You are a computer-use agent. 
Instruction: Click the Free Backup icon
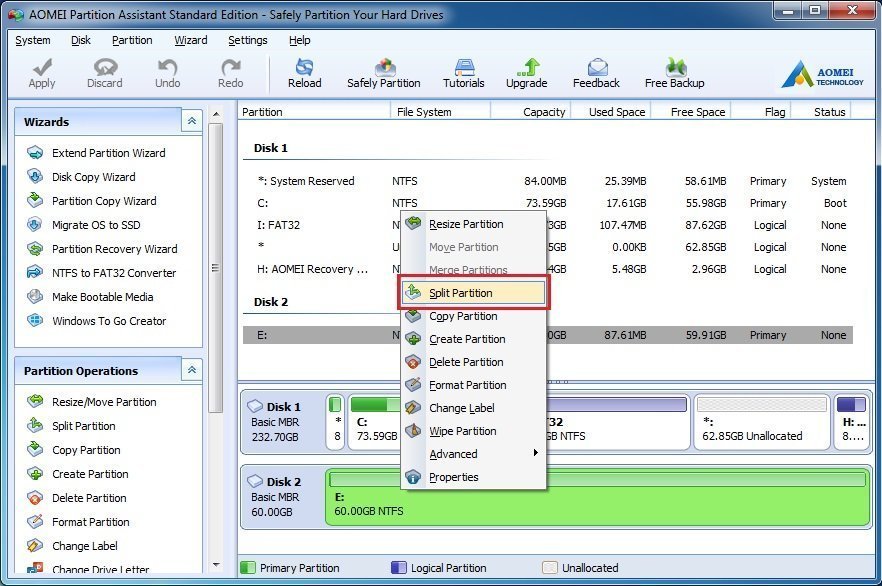(x=675, y=67)
